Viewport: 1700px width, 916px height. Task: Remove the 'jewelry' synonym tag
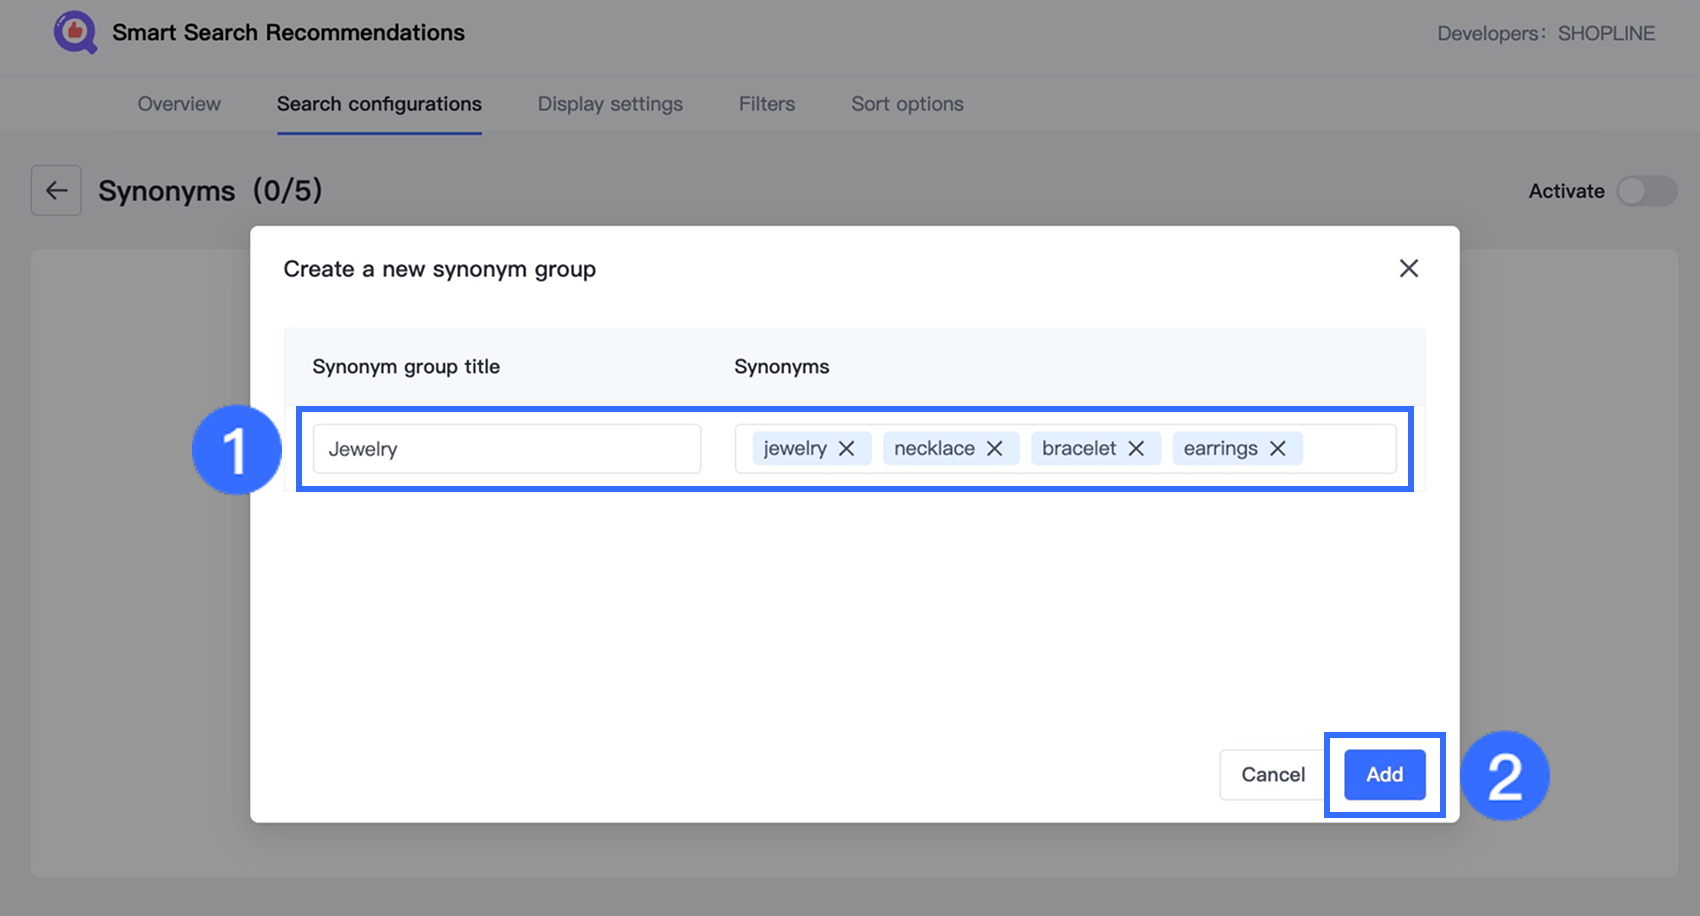pos(847,449)
